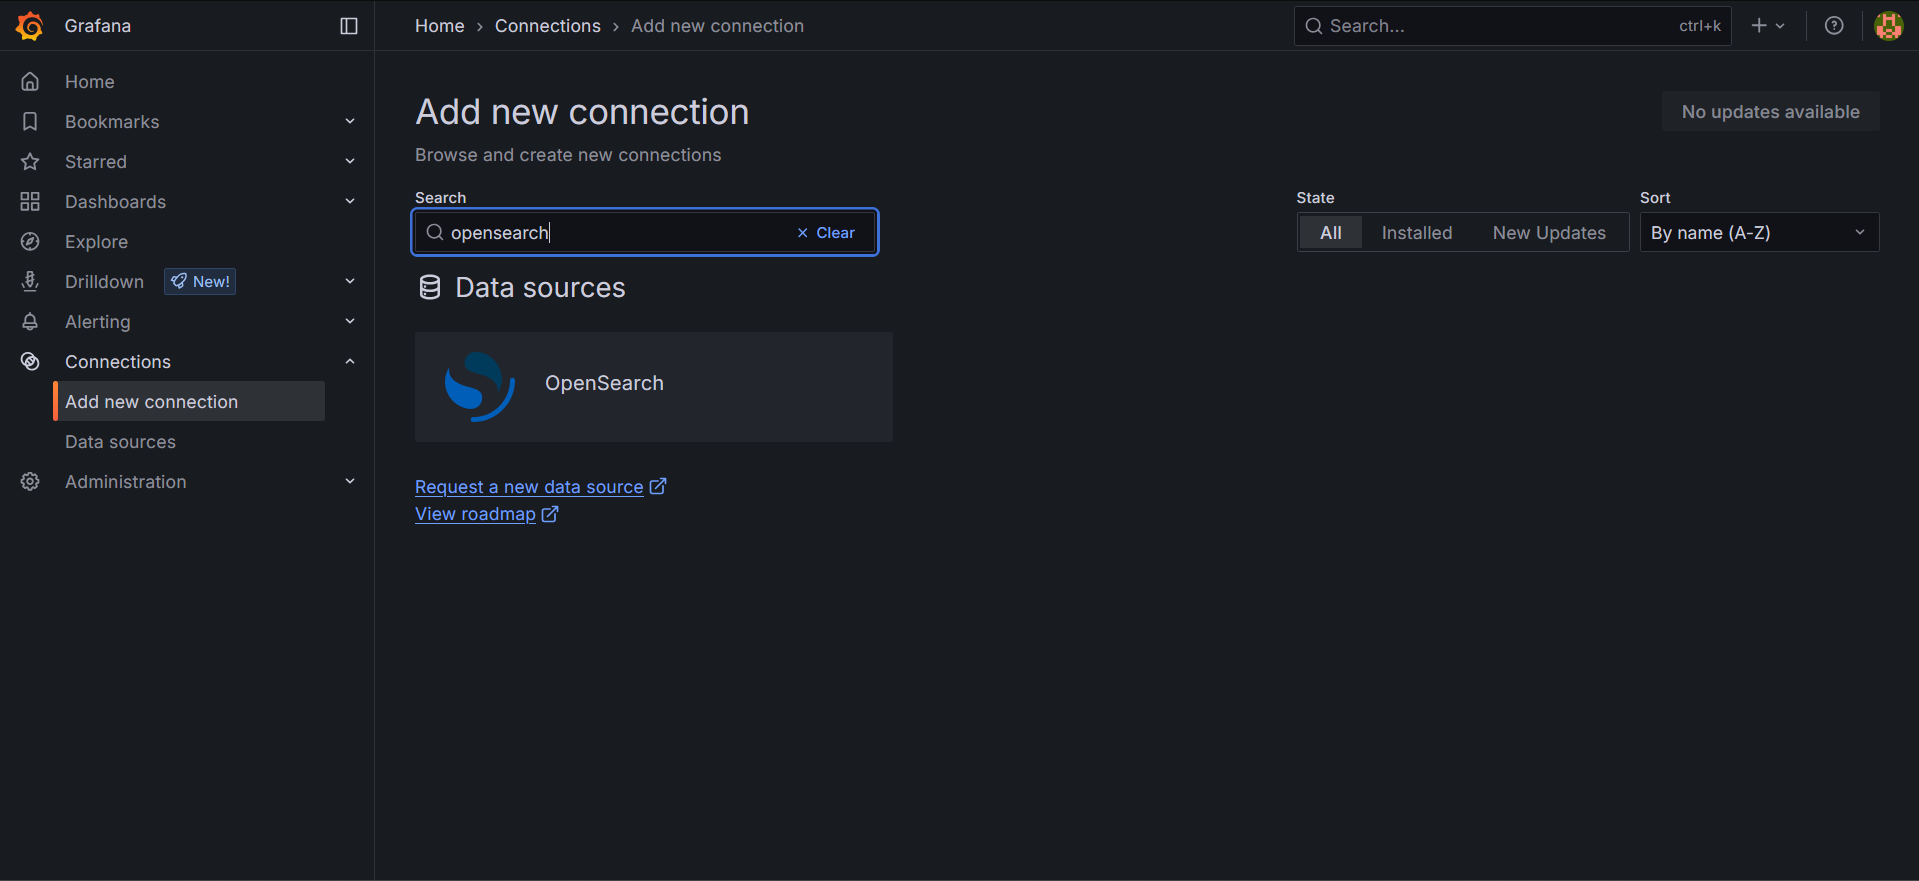Image resolution: width=1919 pixels, height=881 pixels.
Task: Open the help question mark icon
Action: point(1834,26)
